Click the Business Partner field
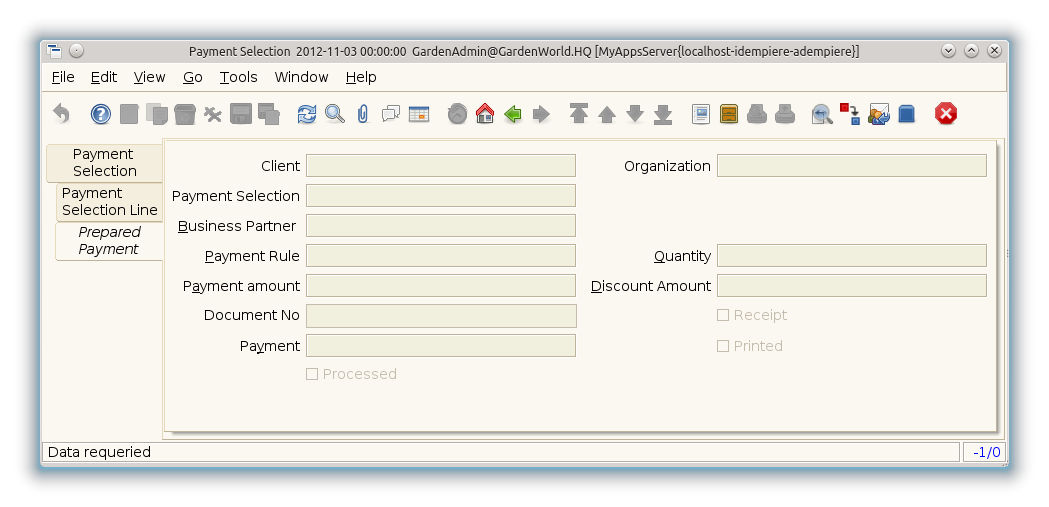 (x=440, y=226)
